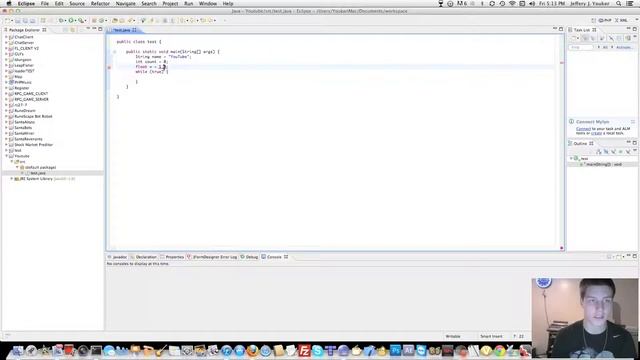Click the Wi-Fi status icon in the menu bar
640x360 pixels.
pos(512,3)
